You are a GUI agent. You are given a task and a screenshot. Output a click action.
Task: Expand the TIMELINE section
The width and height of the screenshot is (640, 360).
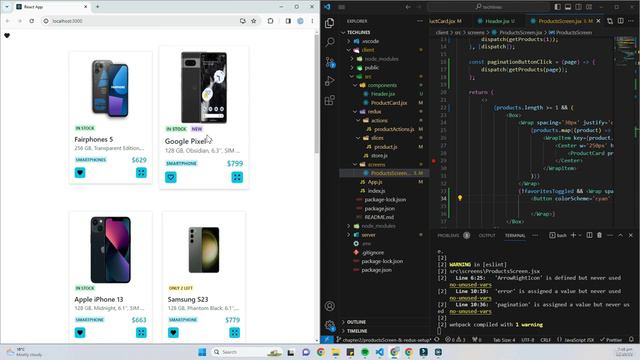[x=357, y=331]
